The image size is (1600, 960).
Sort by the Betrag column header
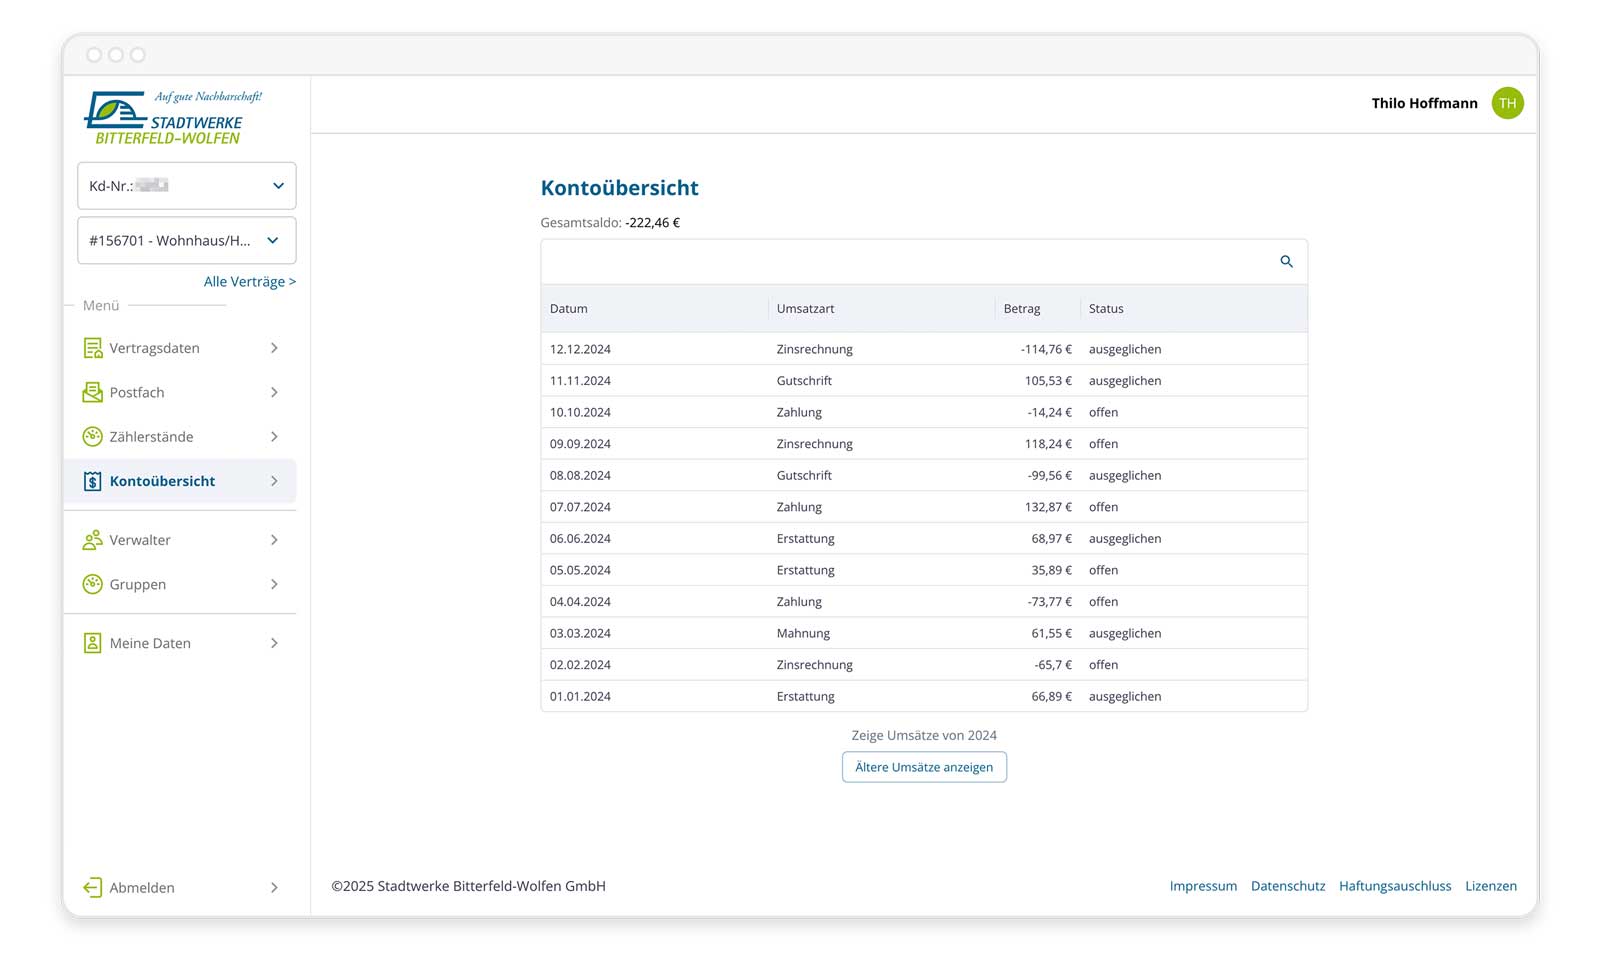[1022, 309]
